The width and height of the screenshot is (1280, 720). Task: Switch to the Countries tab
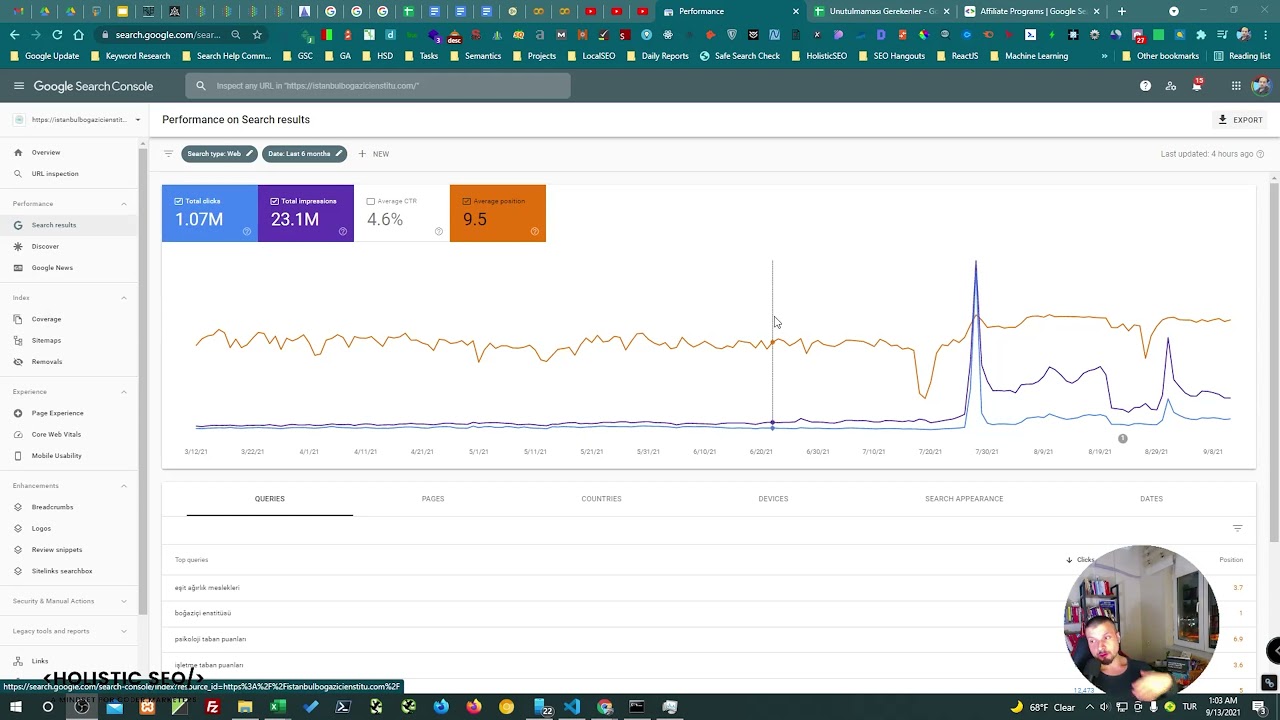pos(601,499)
